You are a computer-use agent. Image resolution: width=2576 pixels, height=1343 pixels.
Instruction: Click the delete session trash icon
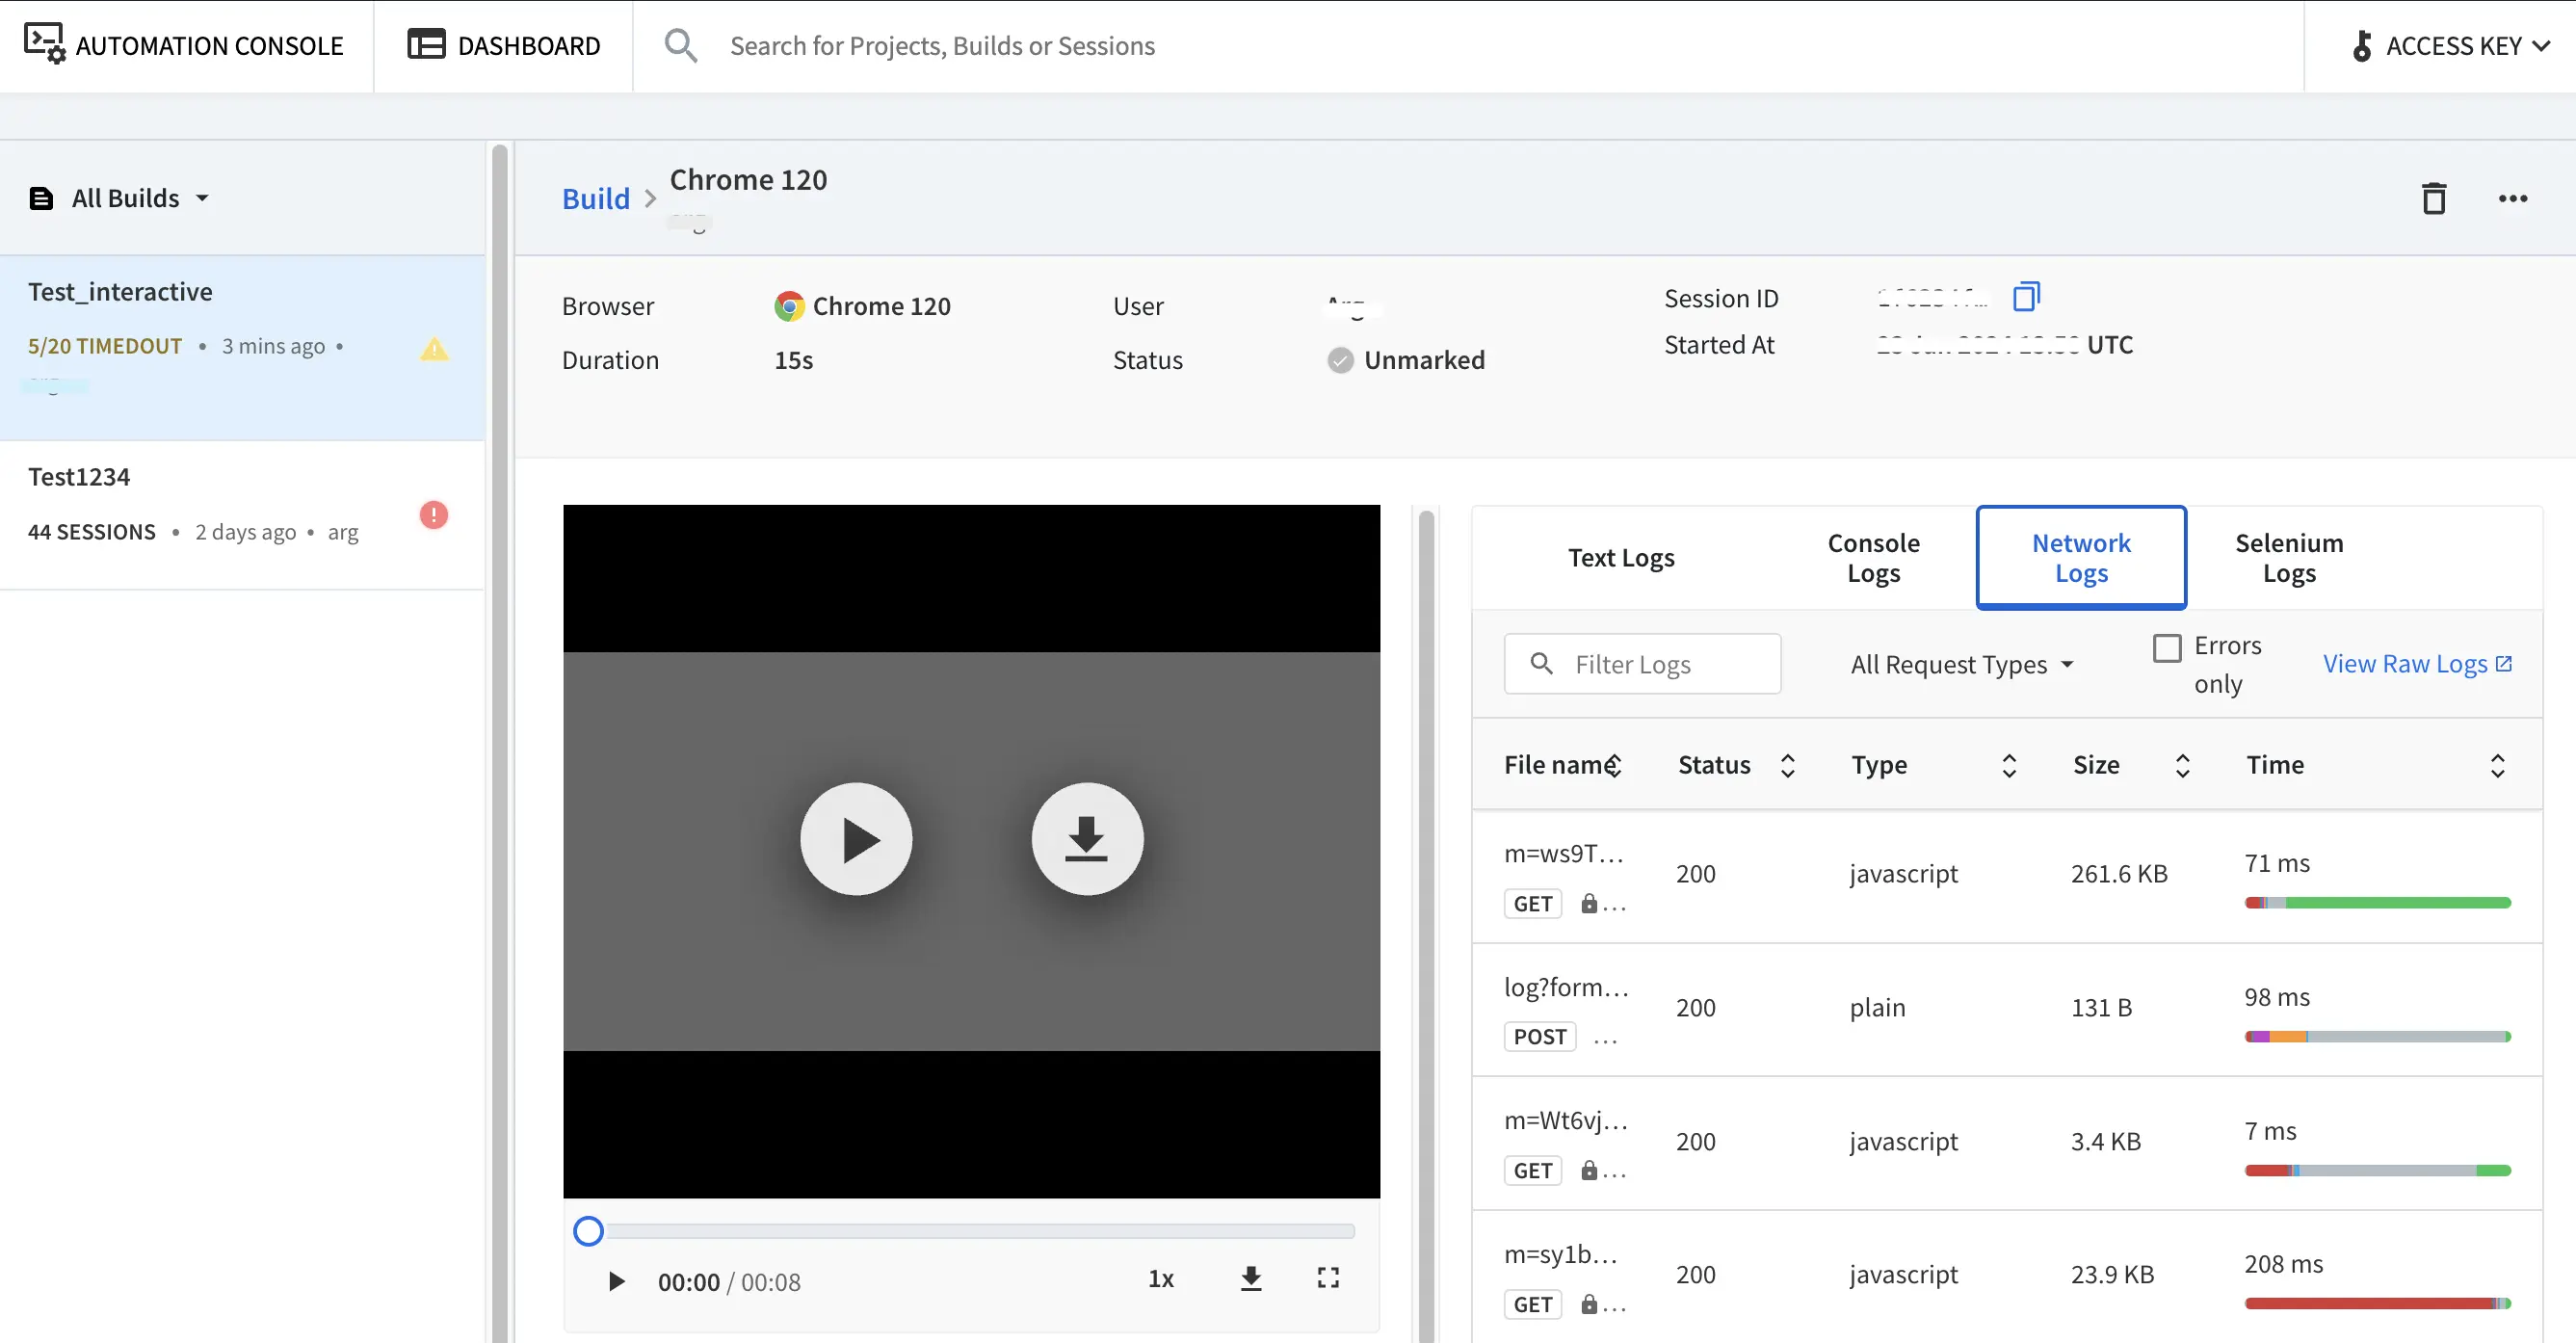(x=2433, y=198)
